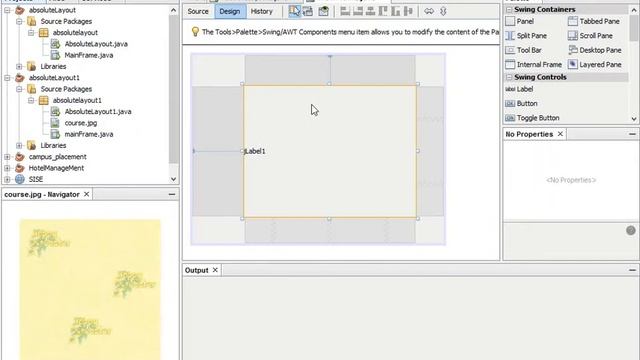Minimize the Properties panel

pyautogui.click(x=632, y=134)
